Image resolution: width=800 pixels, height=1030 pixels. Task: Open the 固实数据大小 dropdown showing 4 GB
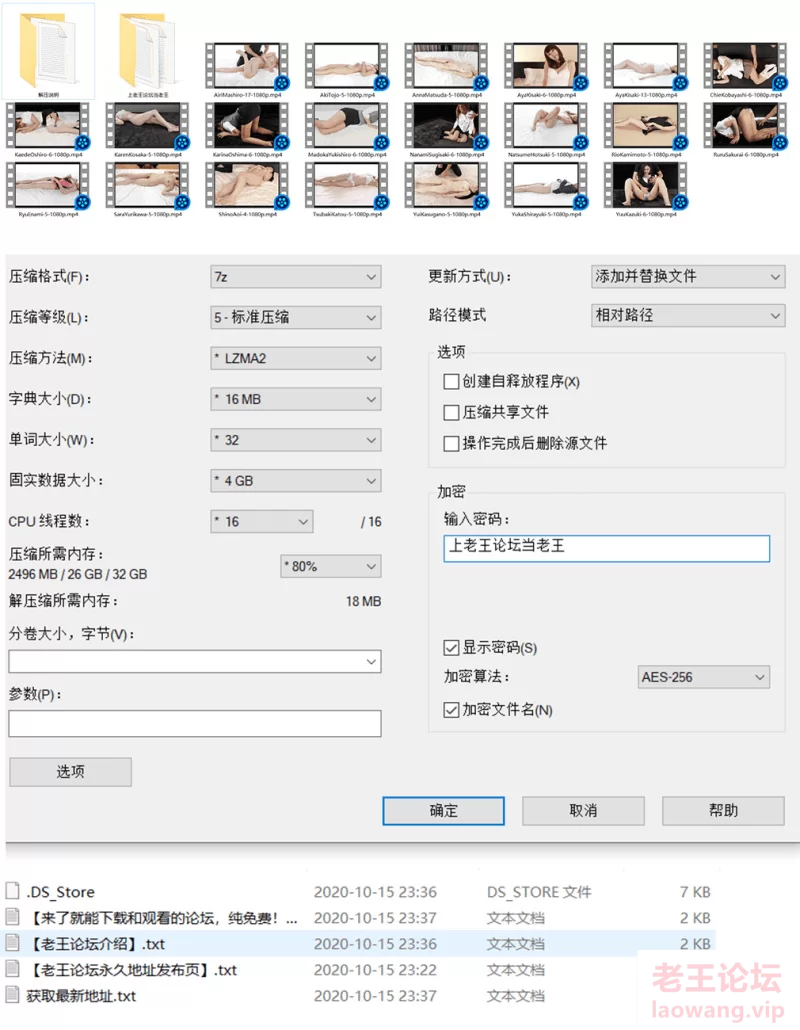[296, 481]
